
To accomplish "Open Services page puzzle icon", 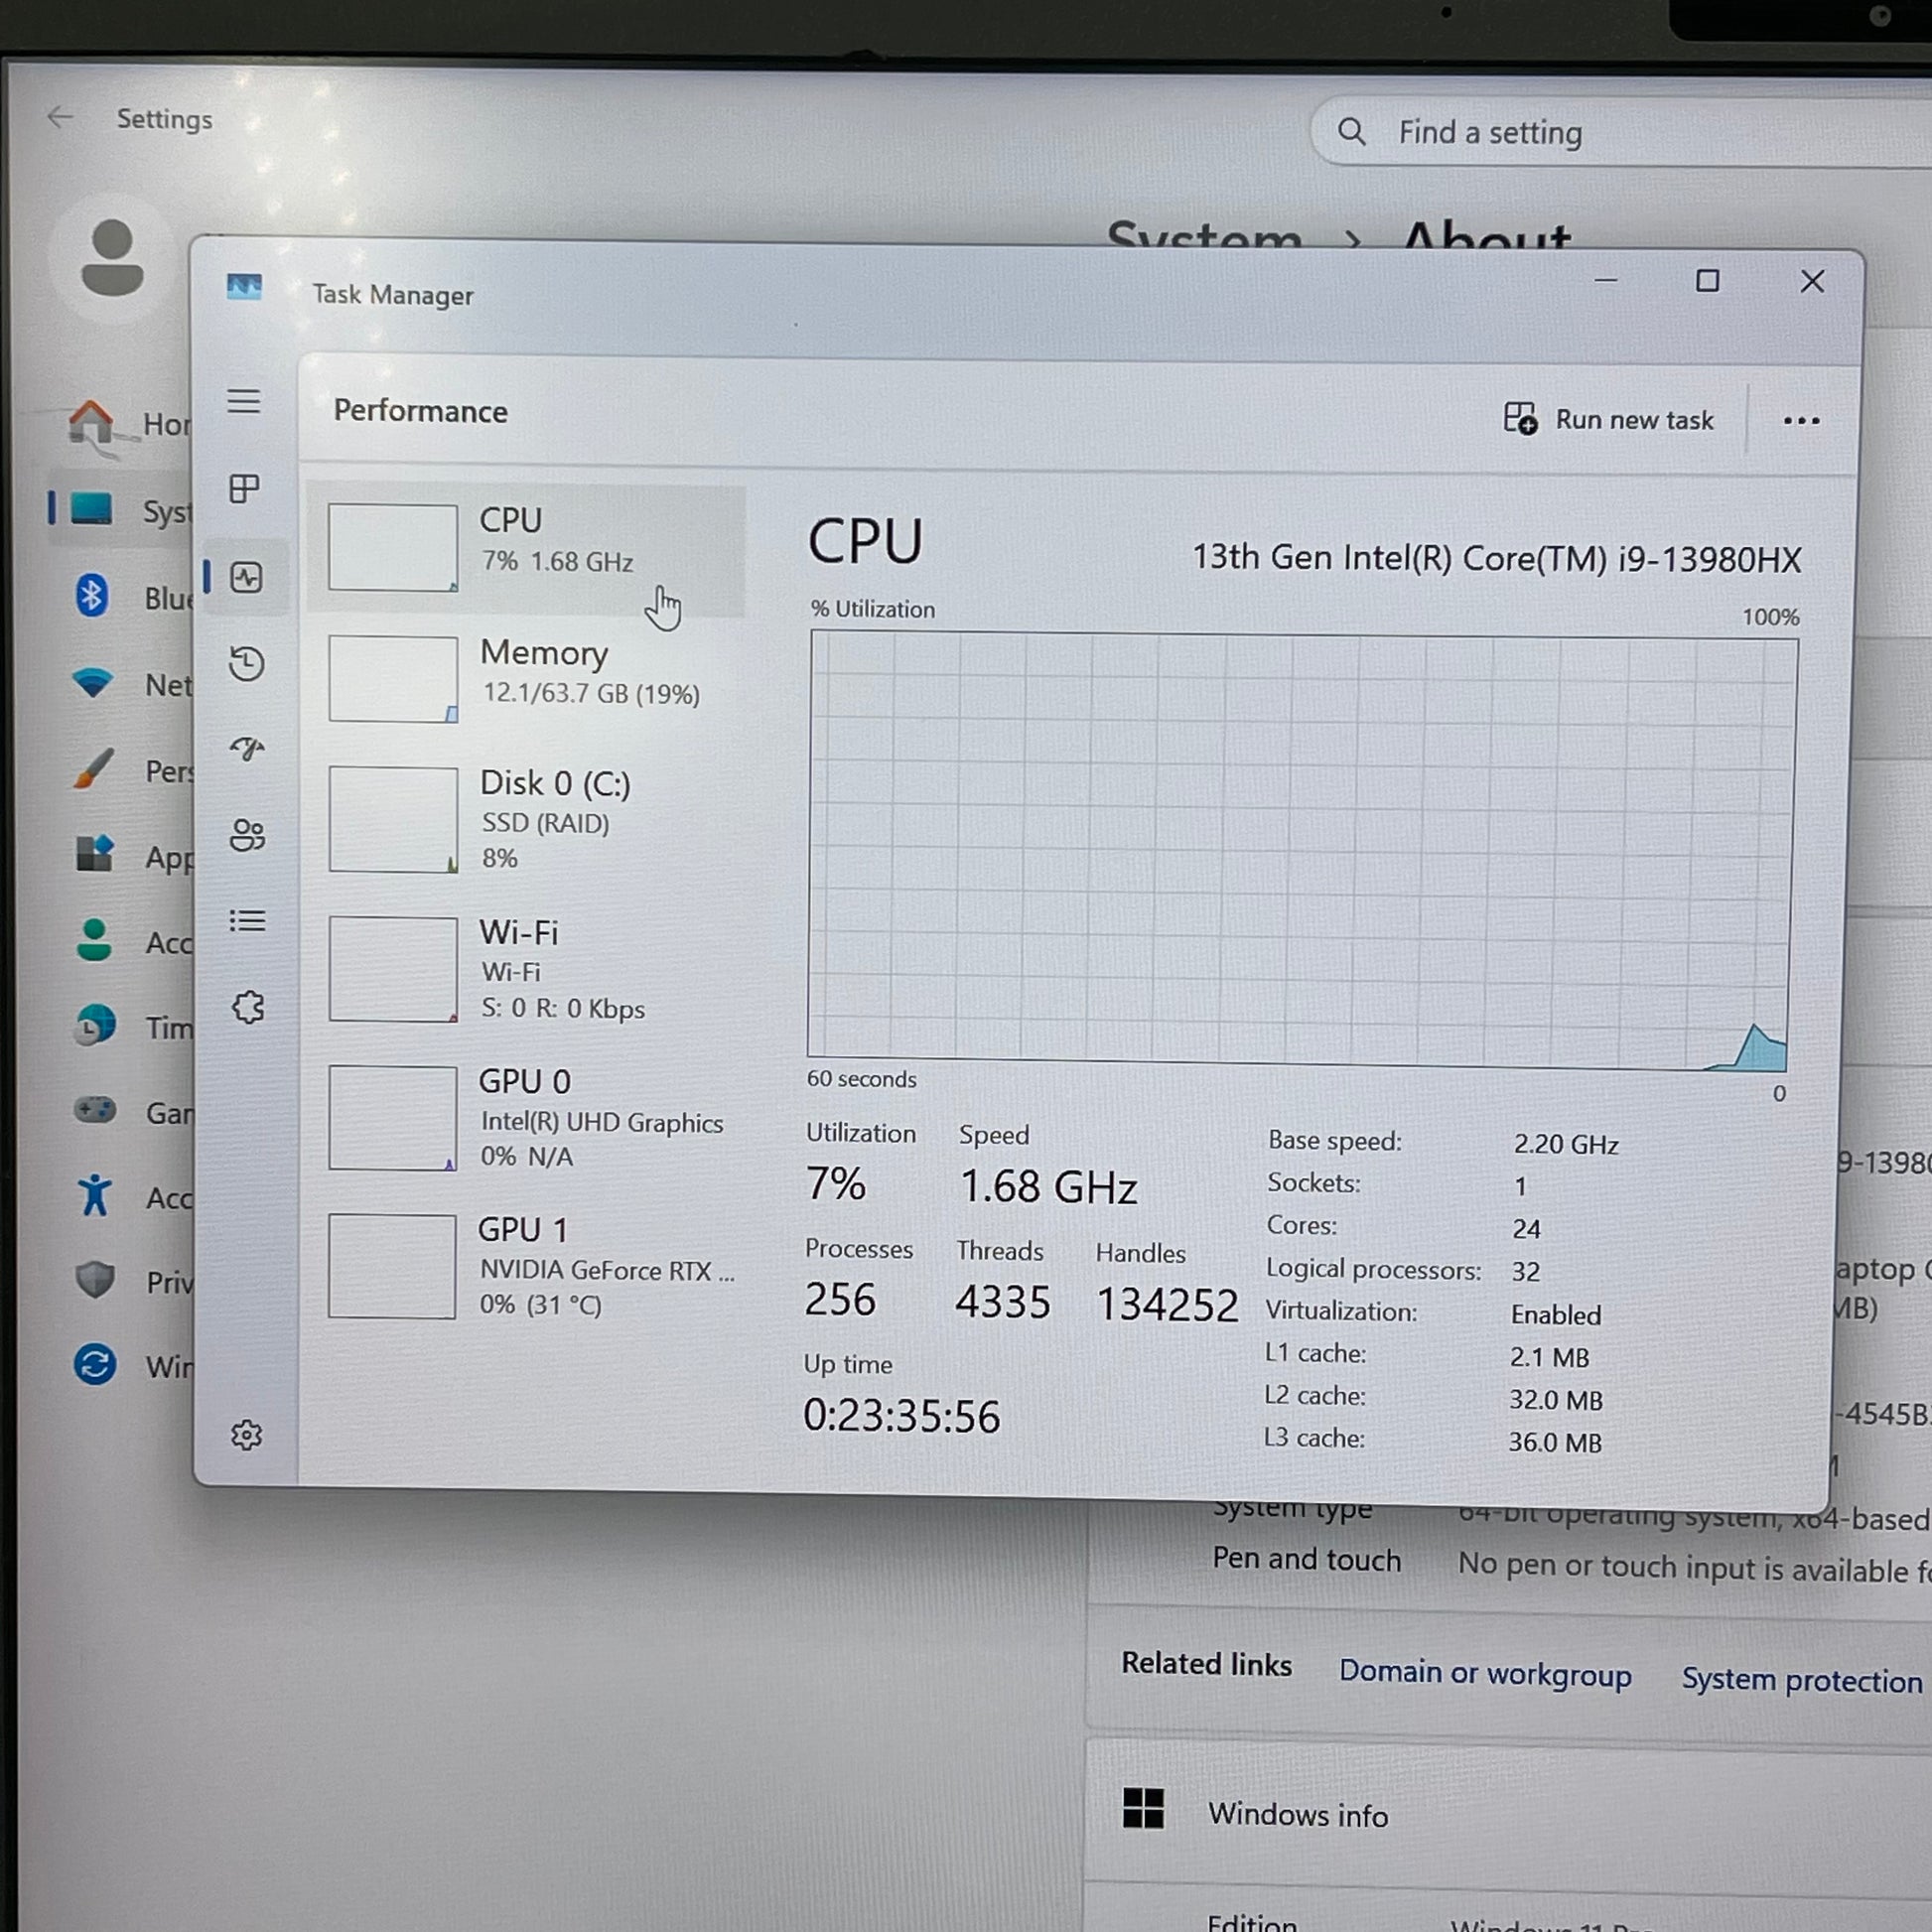I will coord(248,1007).
